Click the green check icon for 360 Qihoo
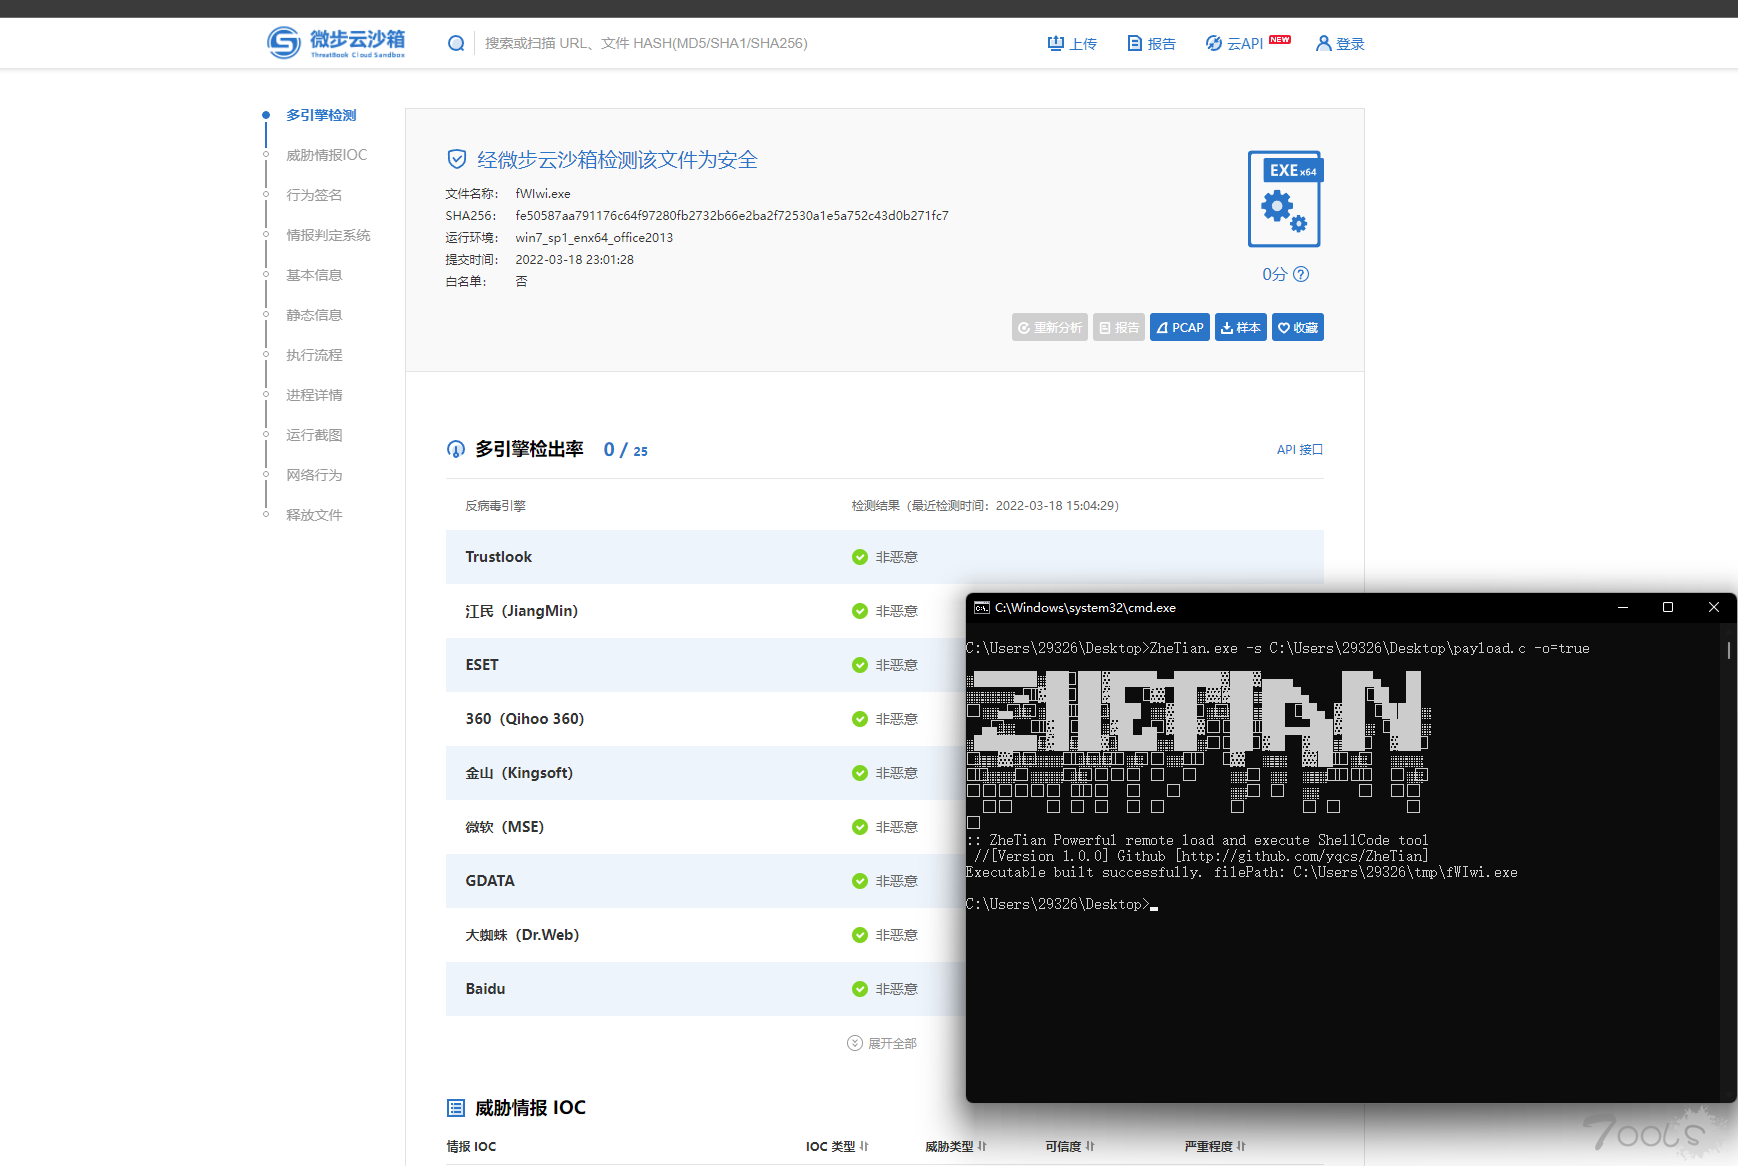The image size is (1738, 1166). click(x=860, y=719)
